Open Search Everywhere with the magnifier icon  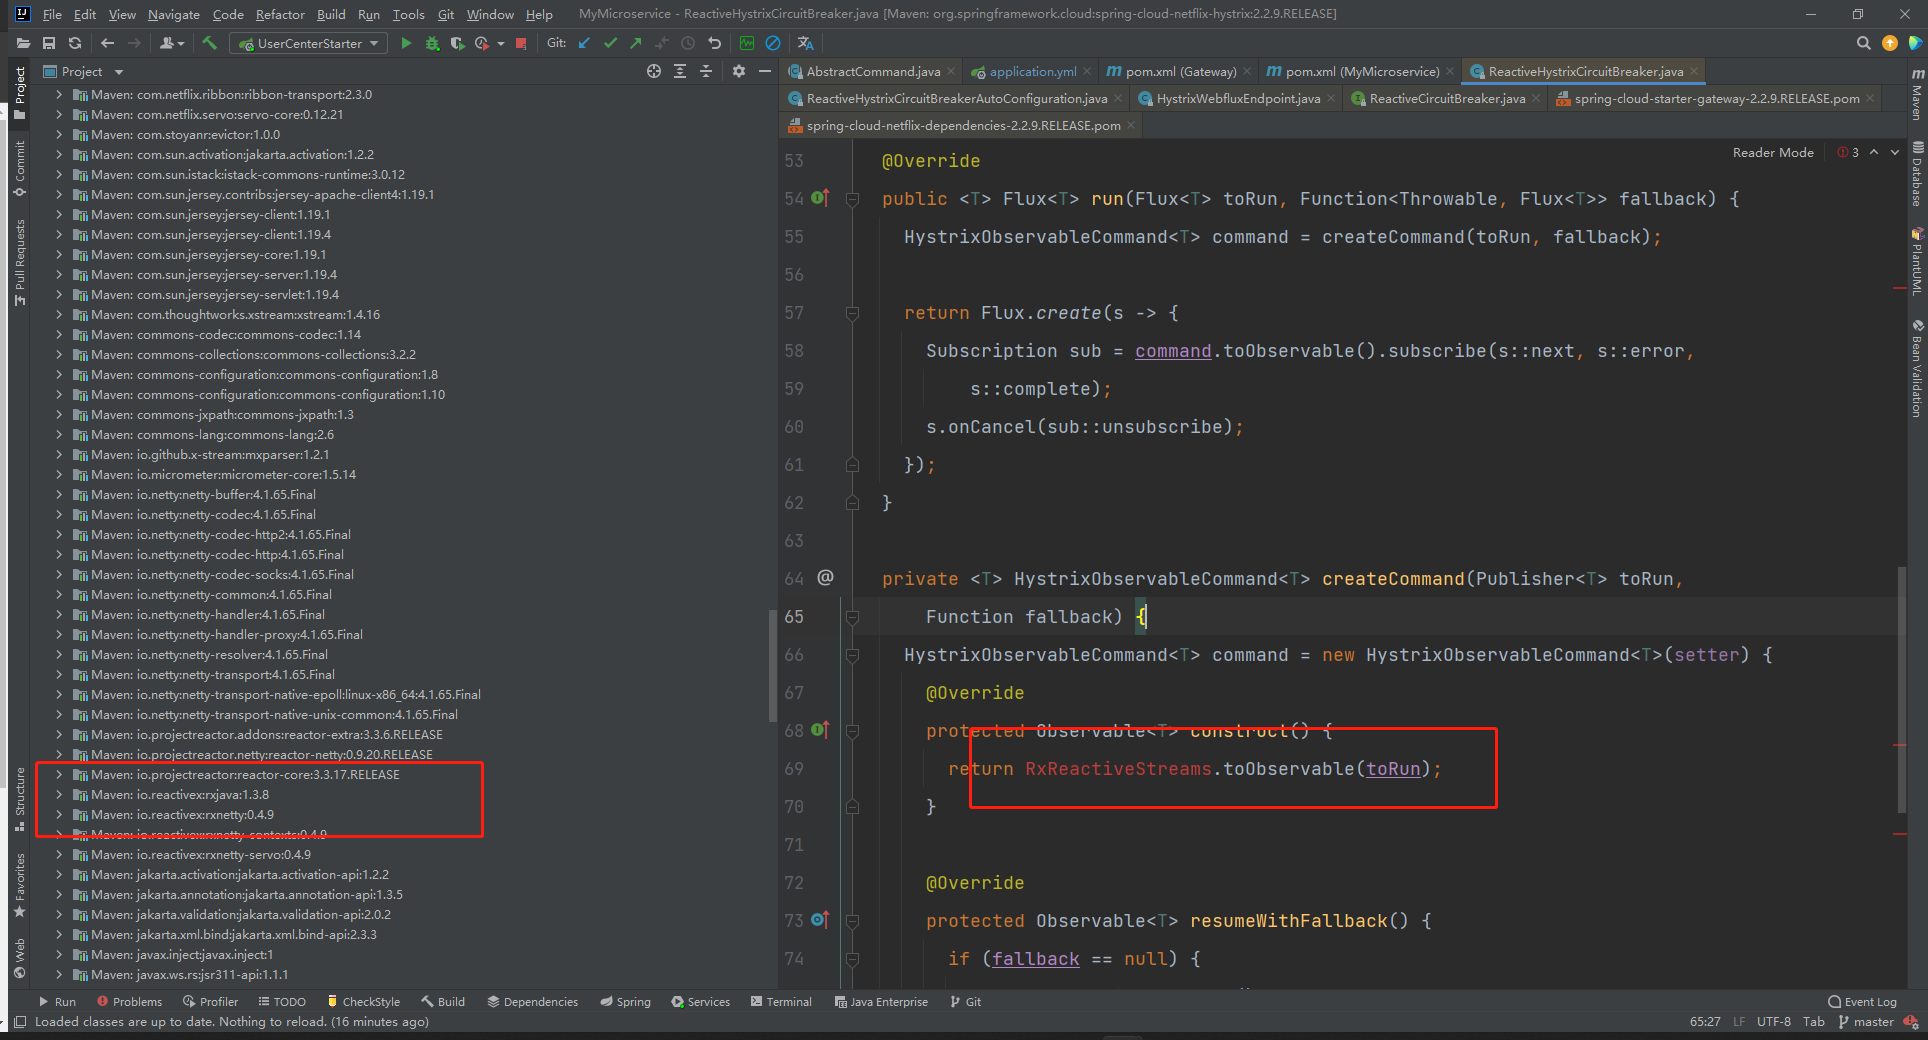[1862, 43]
